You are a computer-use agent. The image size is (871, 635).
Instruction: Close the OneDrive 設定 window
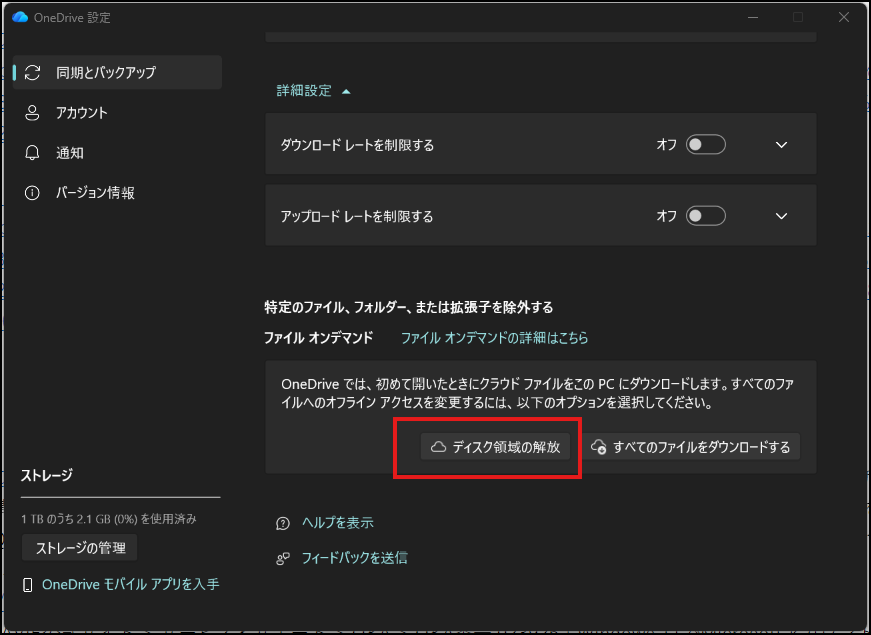pyautogui.click(x=844, y=17)
